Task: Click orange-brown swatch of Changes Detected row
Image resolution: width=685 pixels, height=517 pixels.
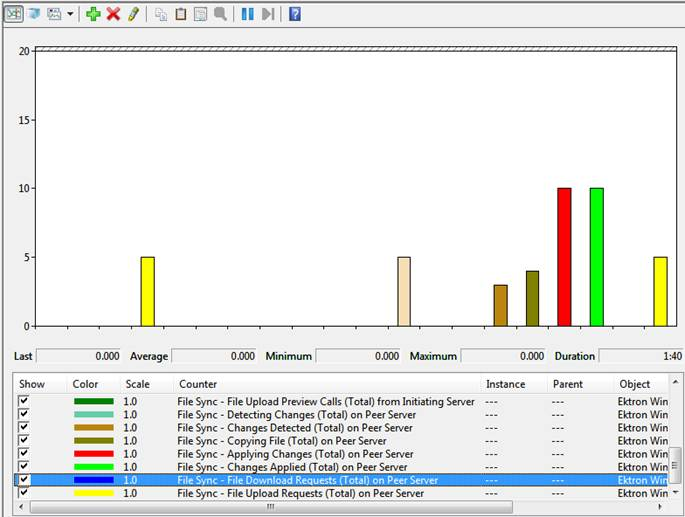Action: (94, 427)
